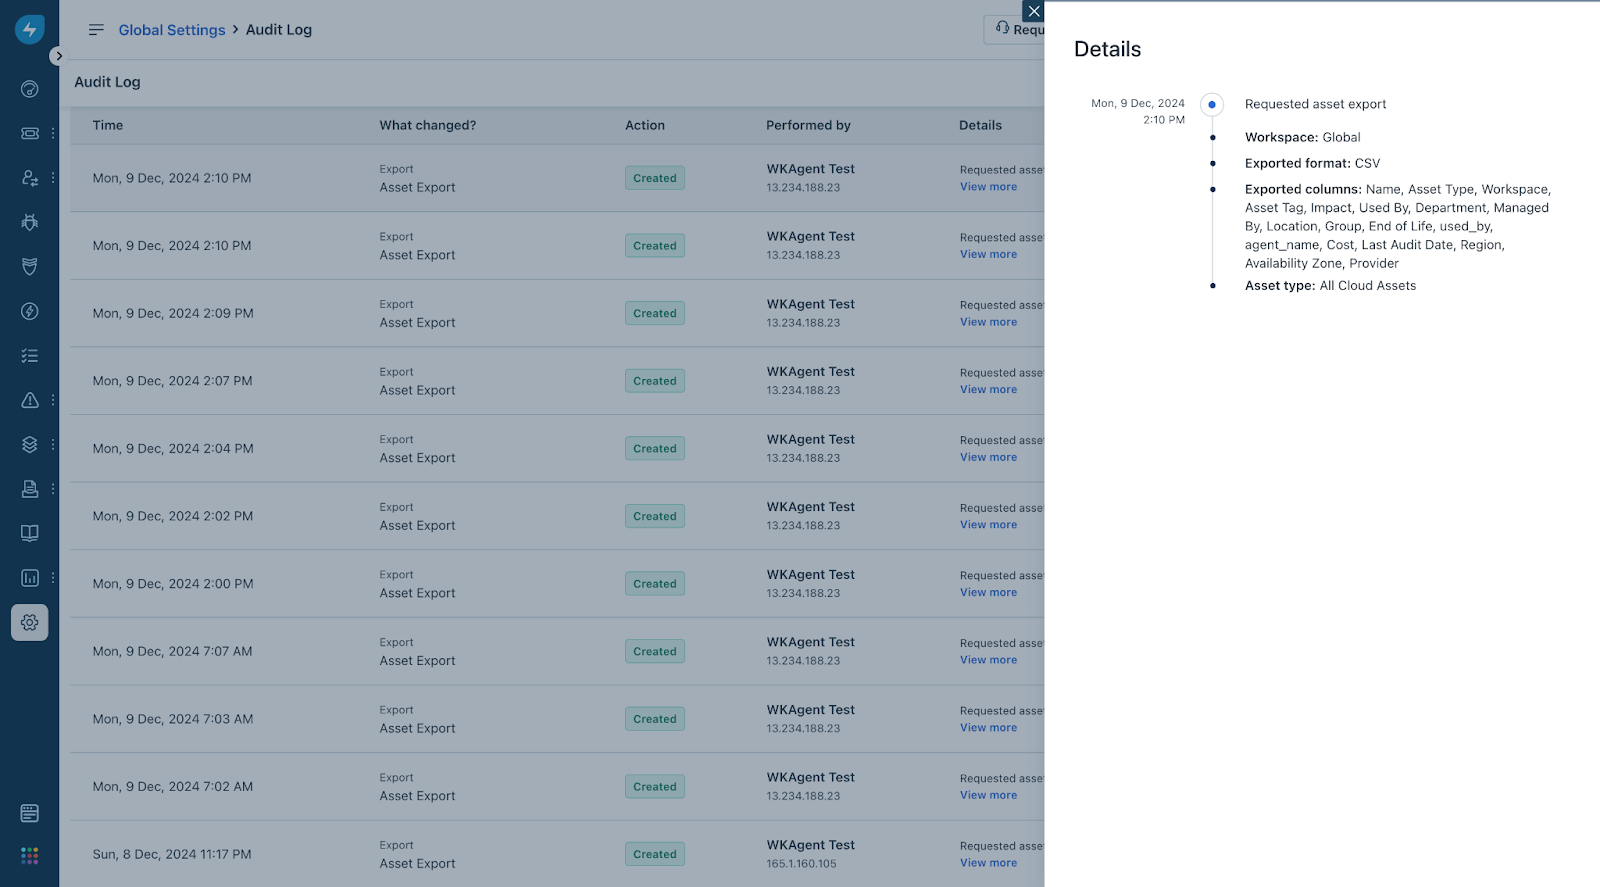
Task: Open more options dots beside alert icon
Action: 53,400
